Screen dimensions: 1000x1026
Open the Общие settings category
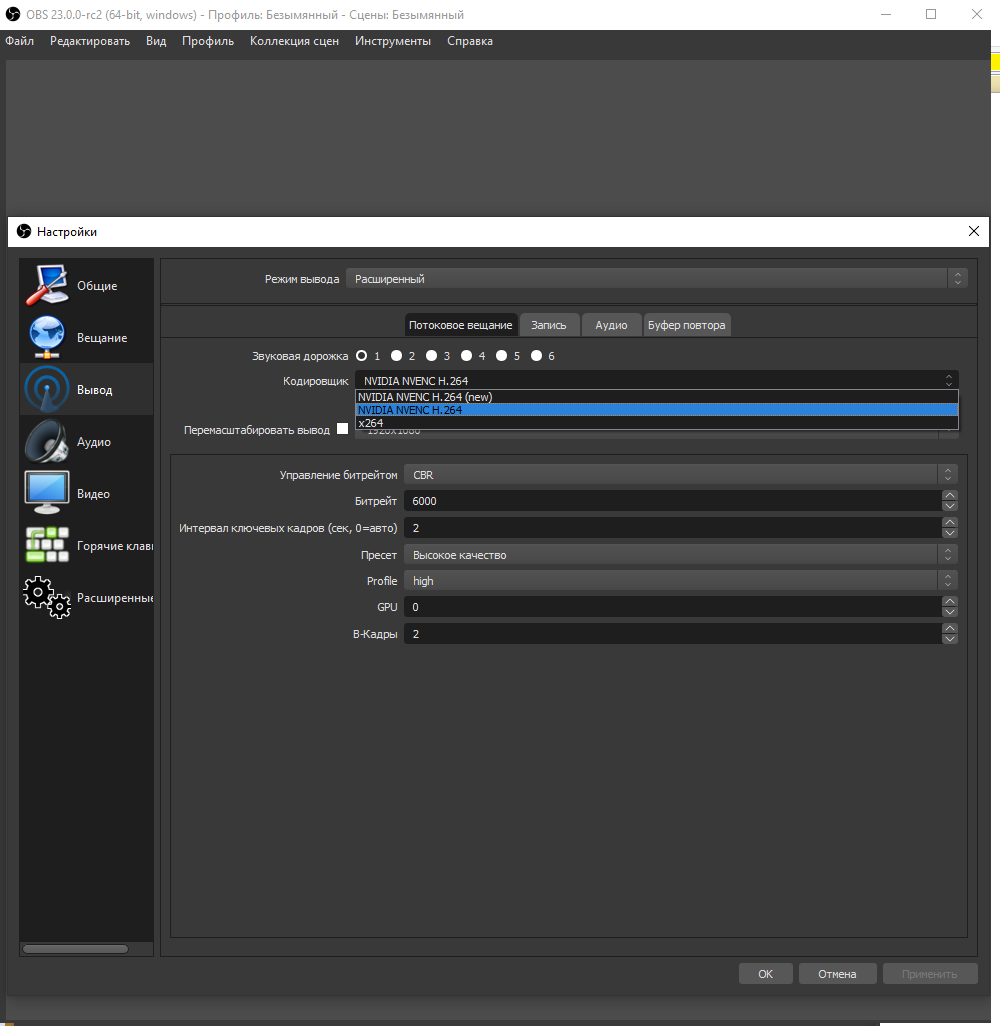[x=86, y=285]
